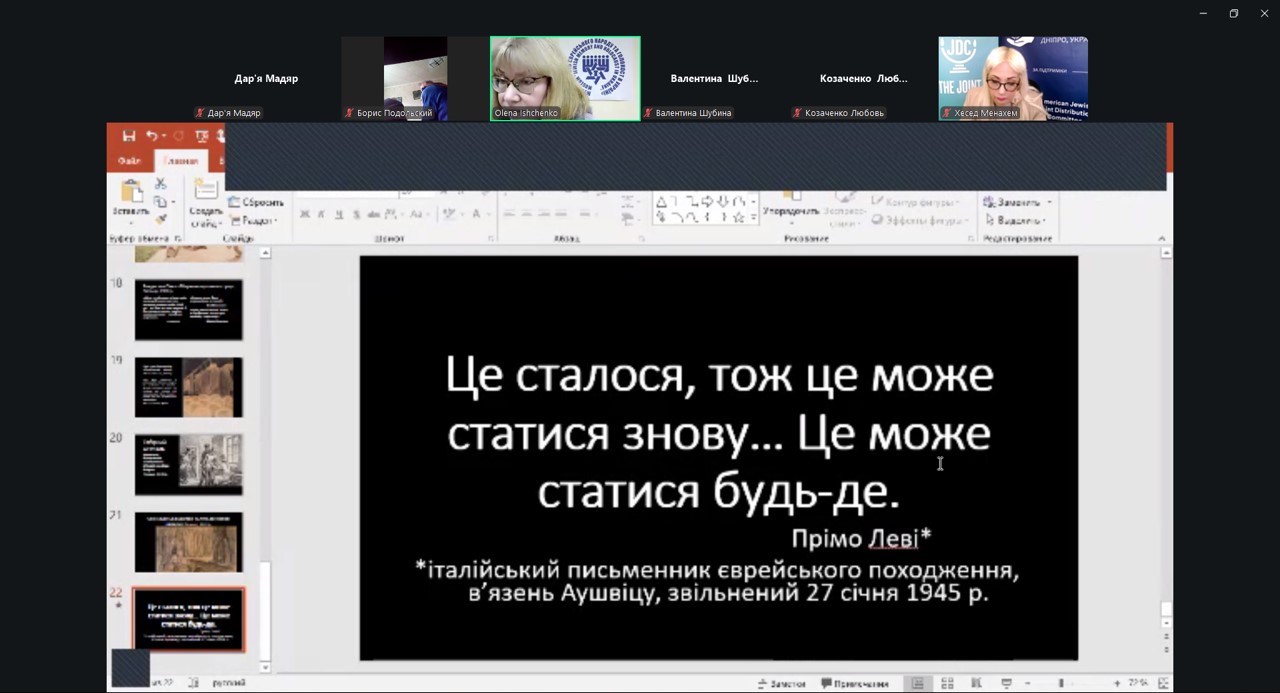1280x693 pixels.
Task: Click the Сбросить reset button
Action: 256,202
